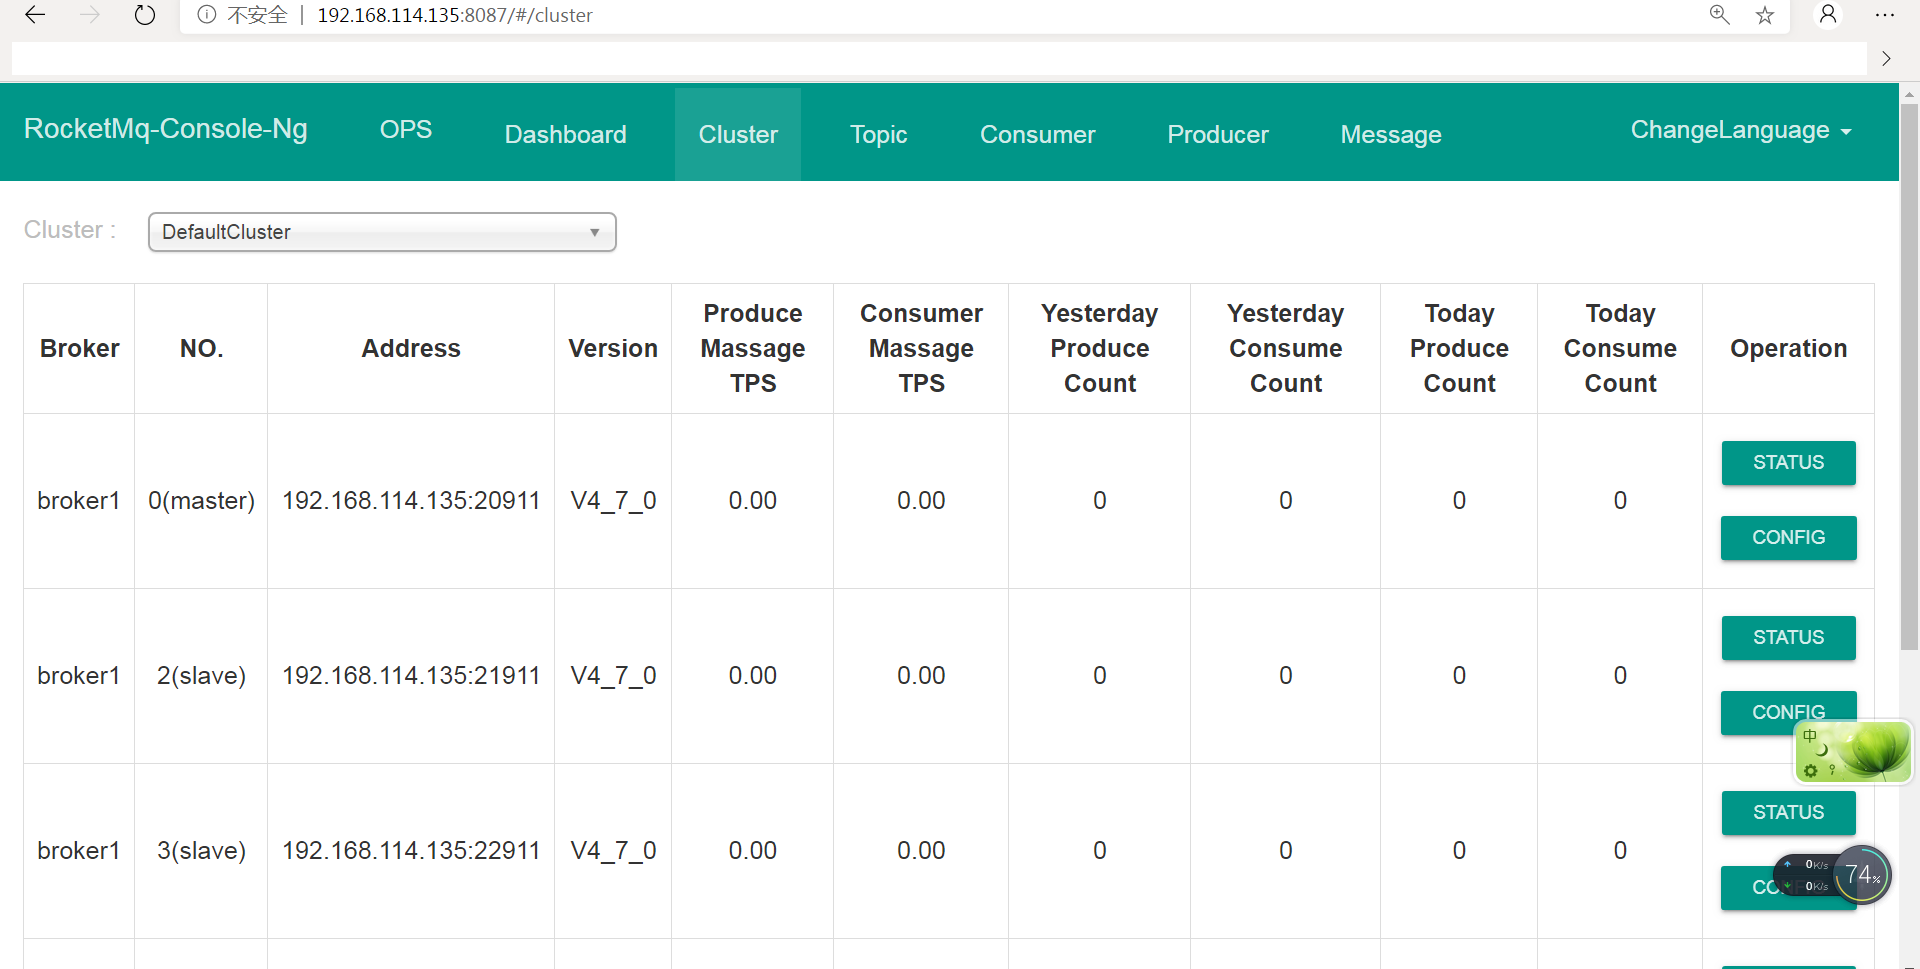Click the site security info icon
1920x969 pixels.
[206, 15]
